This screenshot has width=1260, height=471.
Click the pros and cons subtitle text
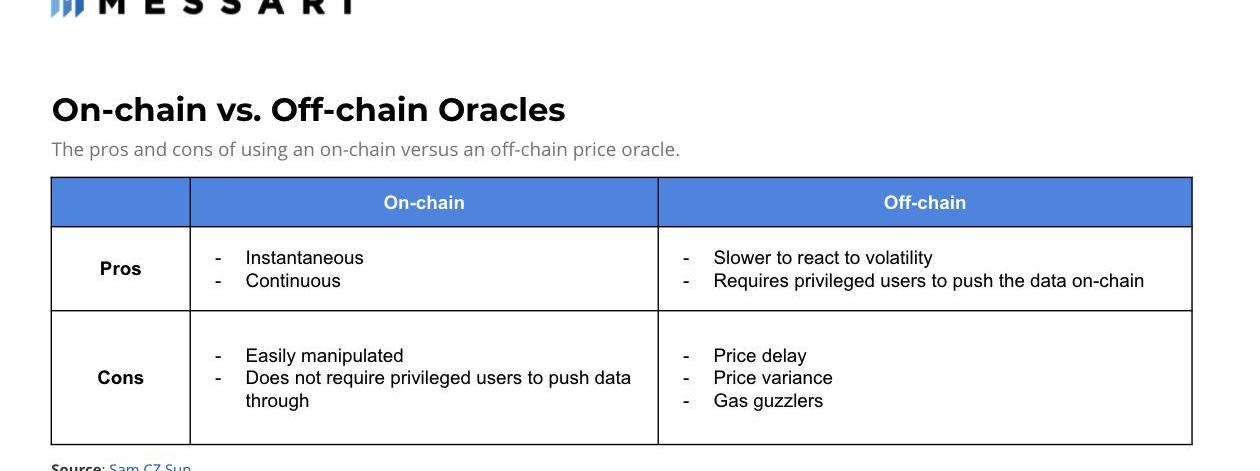click(365, 150)
